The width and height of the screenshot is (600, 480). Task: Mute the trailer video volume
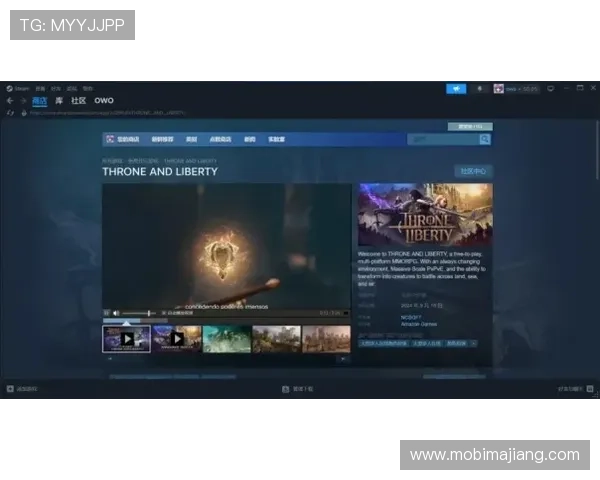(x=117, y=313)
